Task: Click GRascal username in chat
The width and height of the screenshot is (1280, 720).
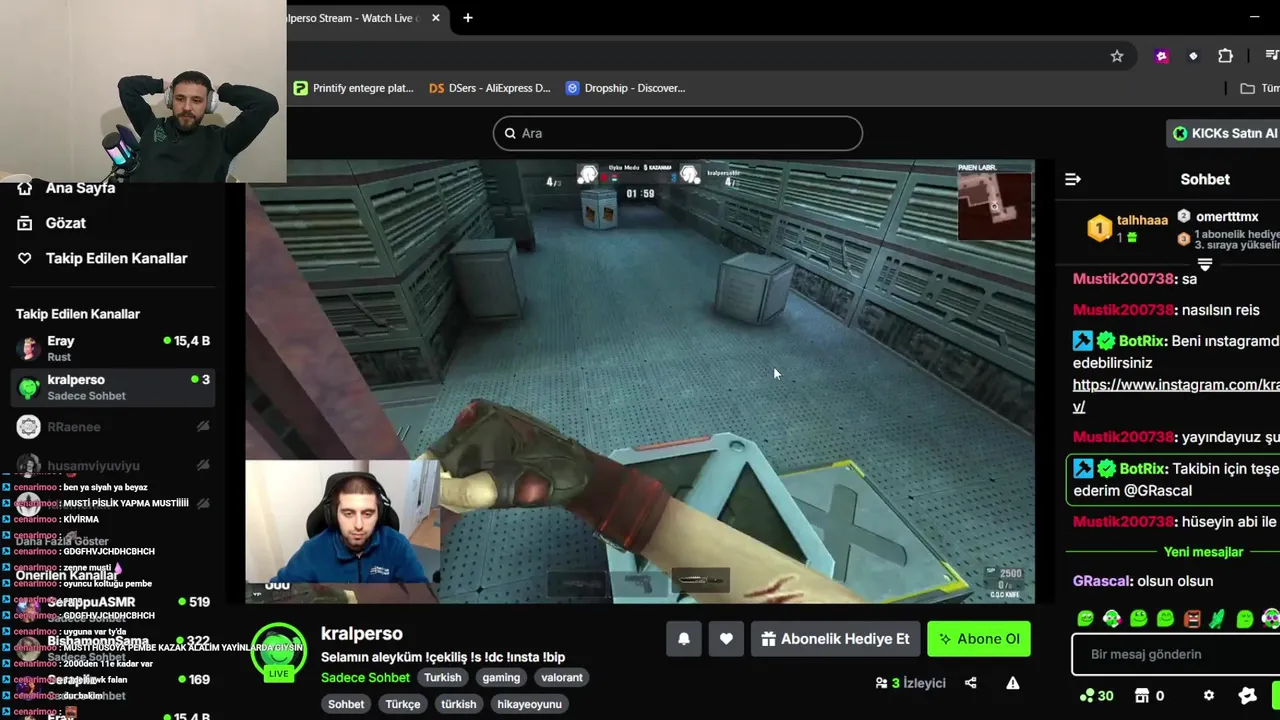Action: pos(1102,581)
